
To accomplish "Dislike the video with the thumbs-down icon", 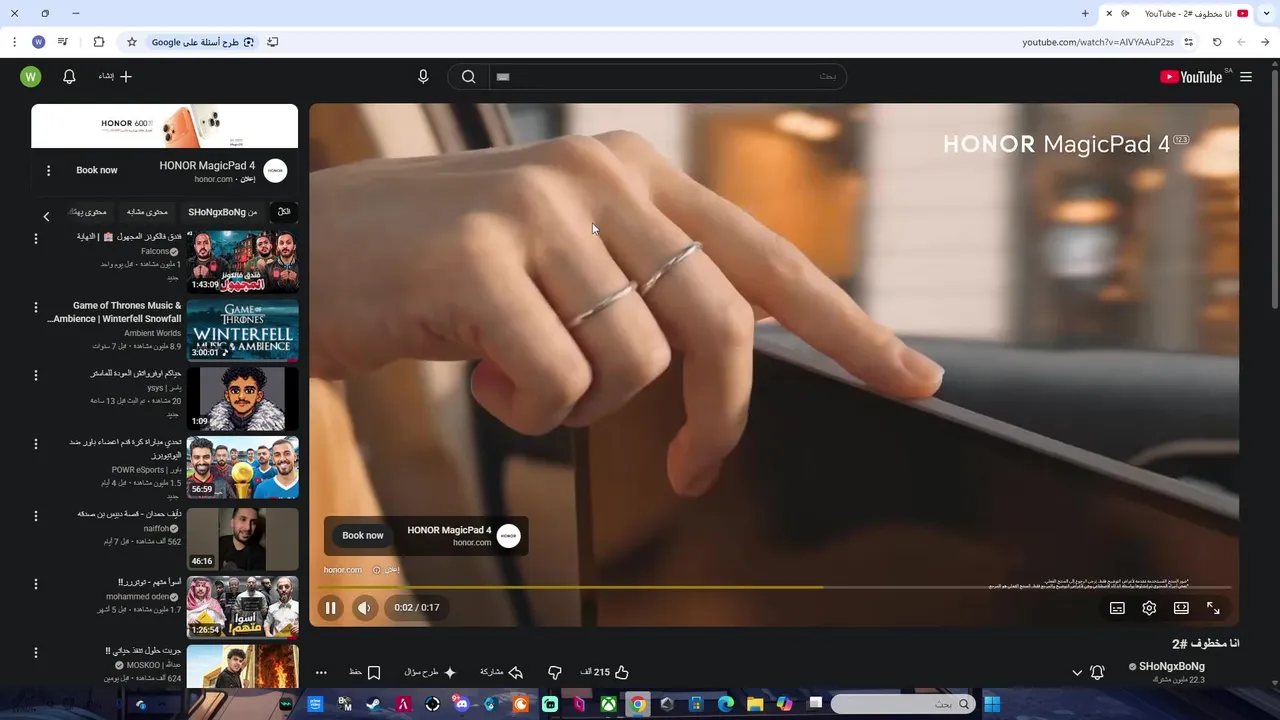I will click(555, 673).
